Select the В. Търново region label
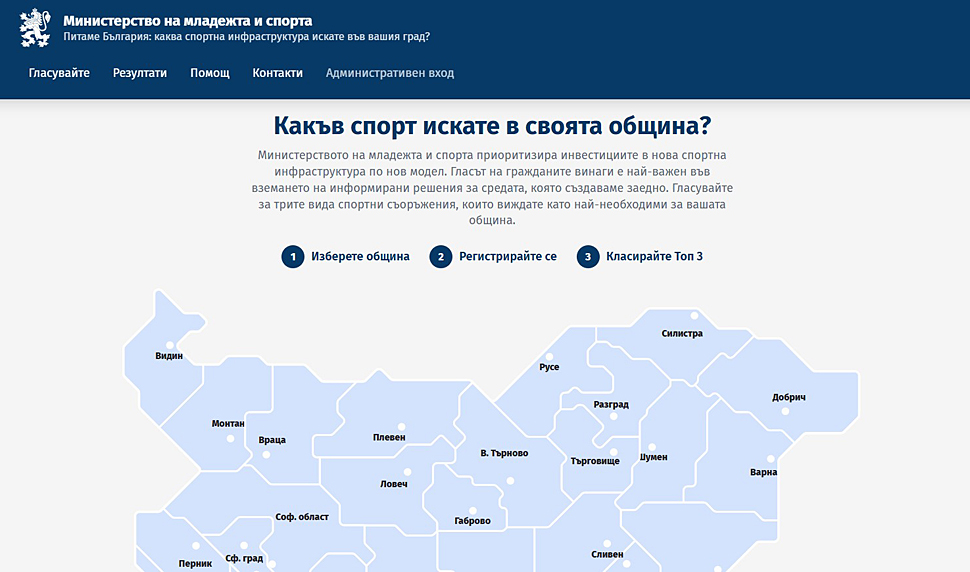Screen dimensions: 970x572 pos(503,454)
